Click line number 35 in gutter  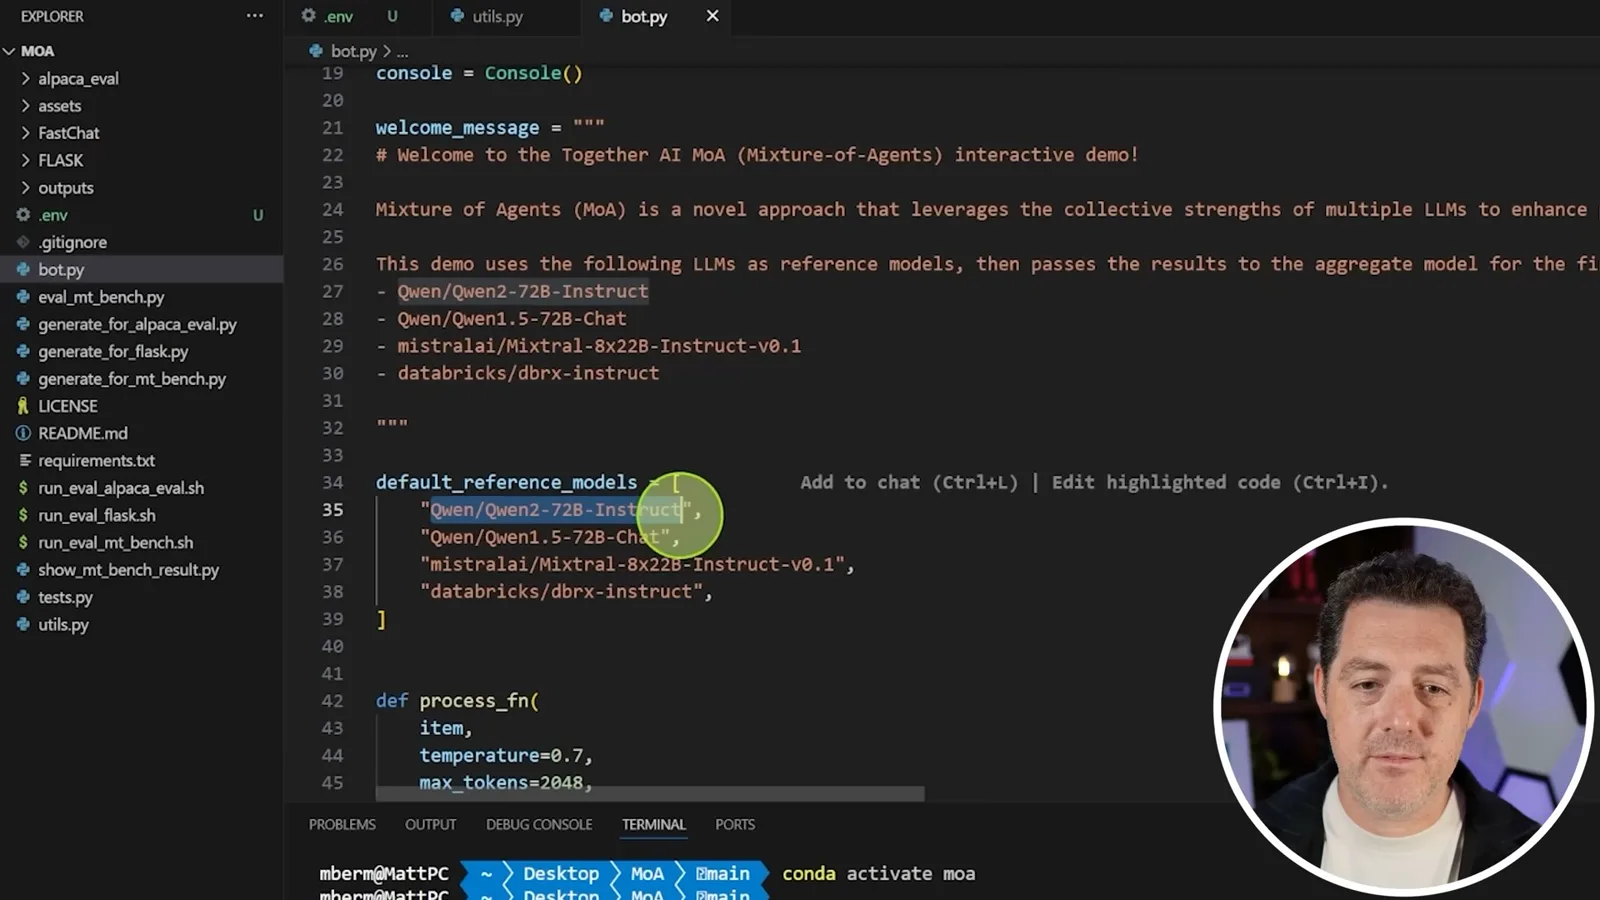tap(333, 510)
